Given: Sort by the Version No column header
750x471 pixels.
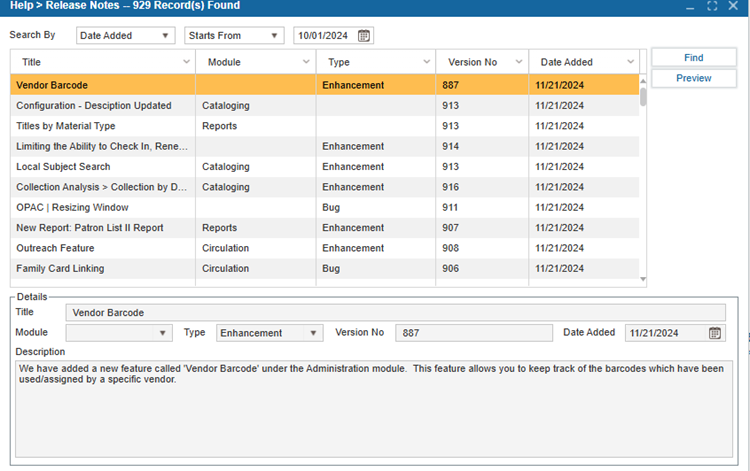Looking at the screenshot, I should (x=472, y=62).
